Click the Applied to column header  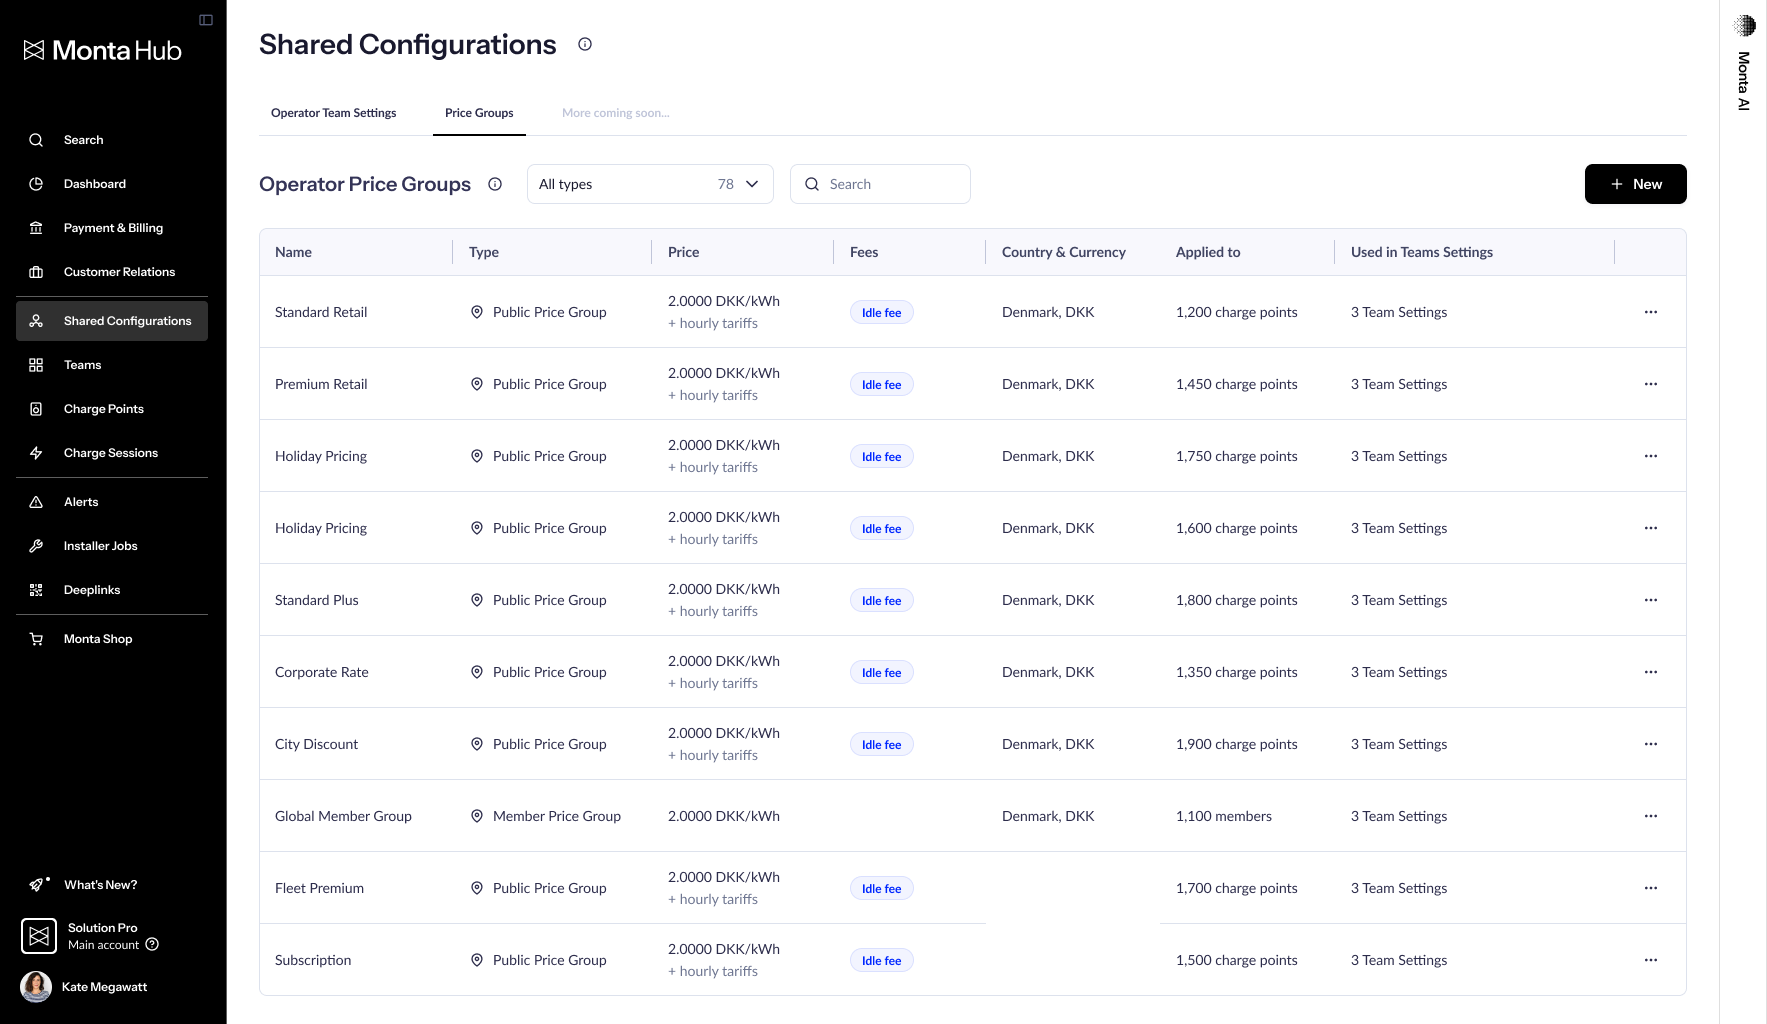[x=1208, y=252]
